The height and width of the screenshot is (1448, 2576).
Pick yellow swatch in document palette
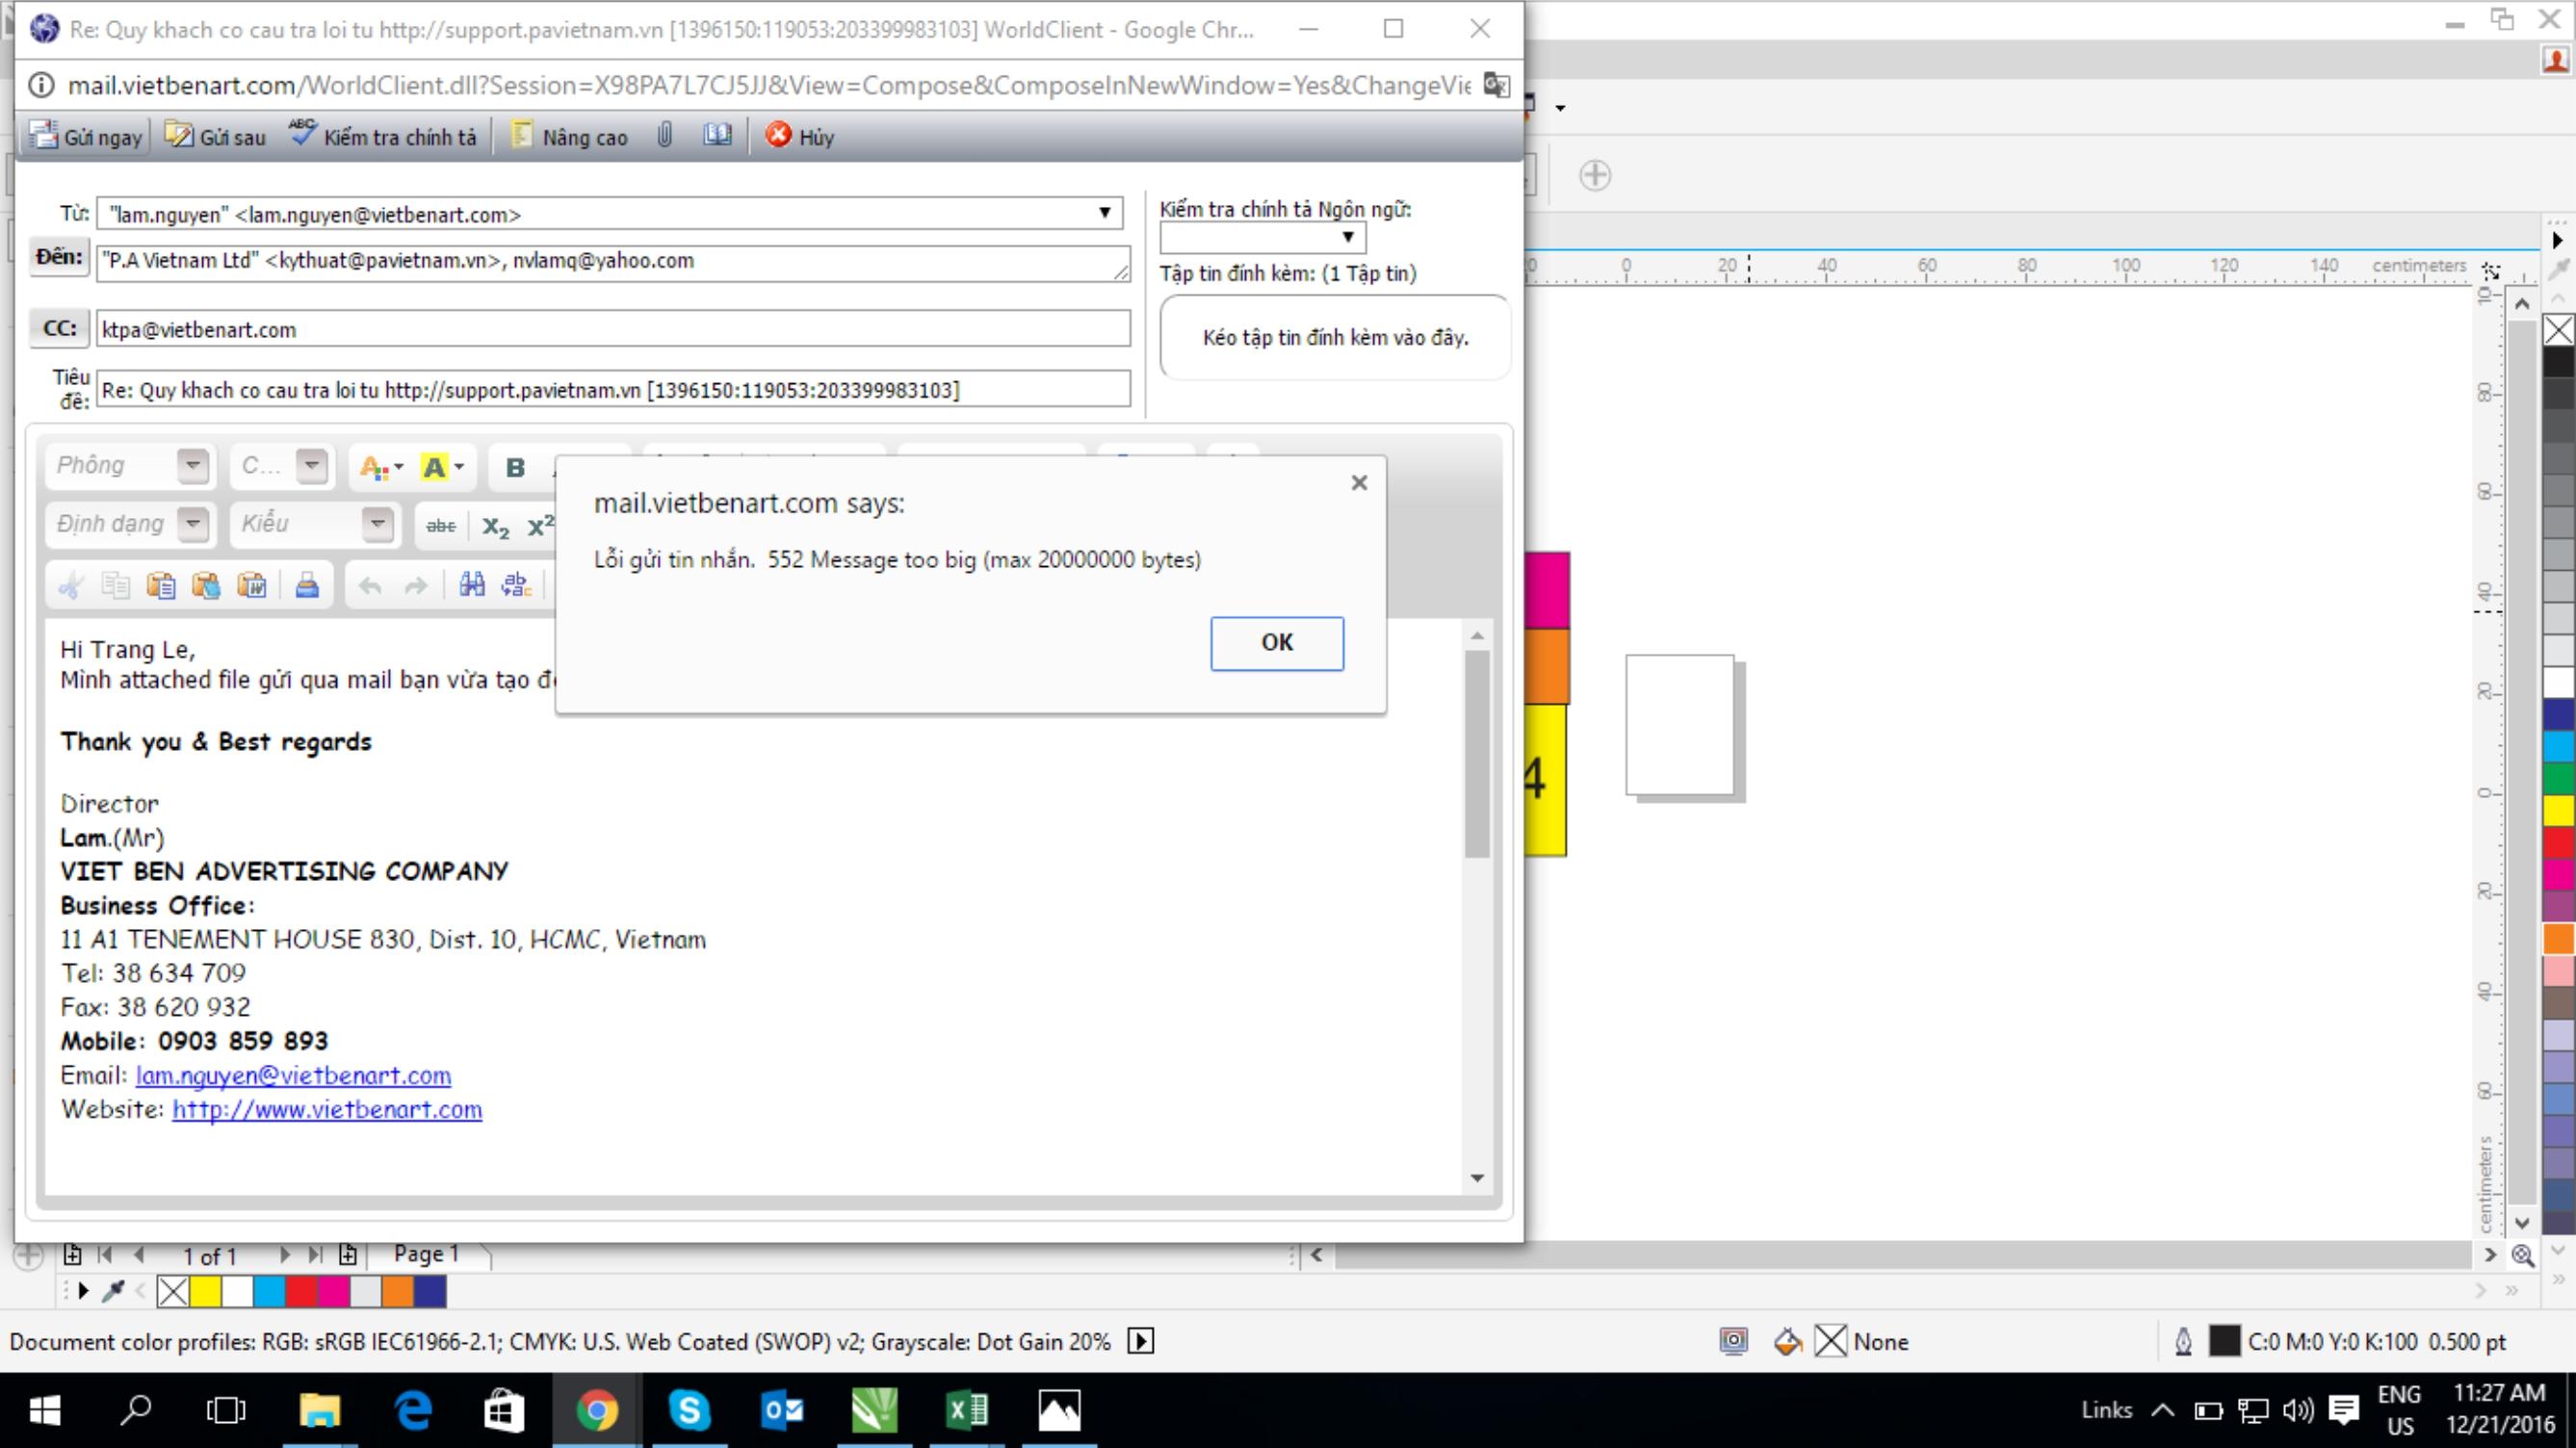(x=205, y=1292)
